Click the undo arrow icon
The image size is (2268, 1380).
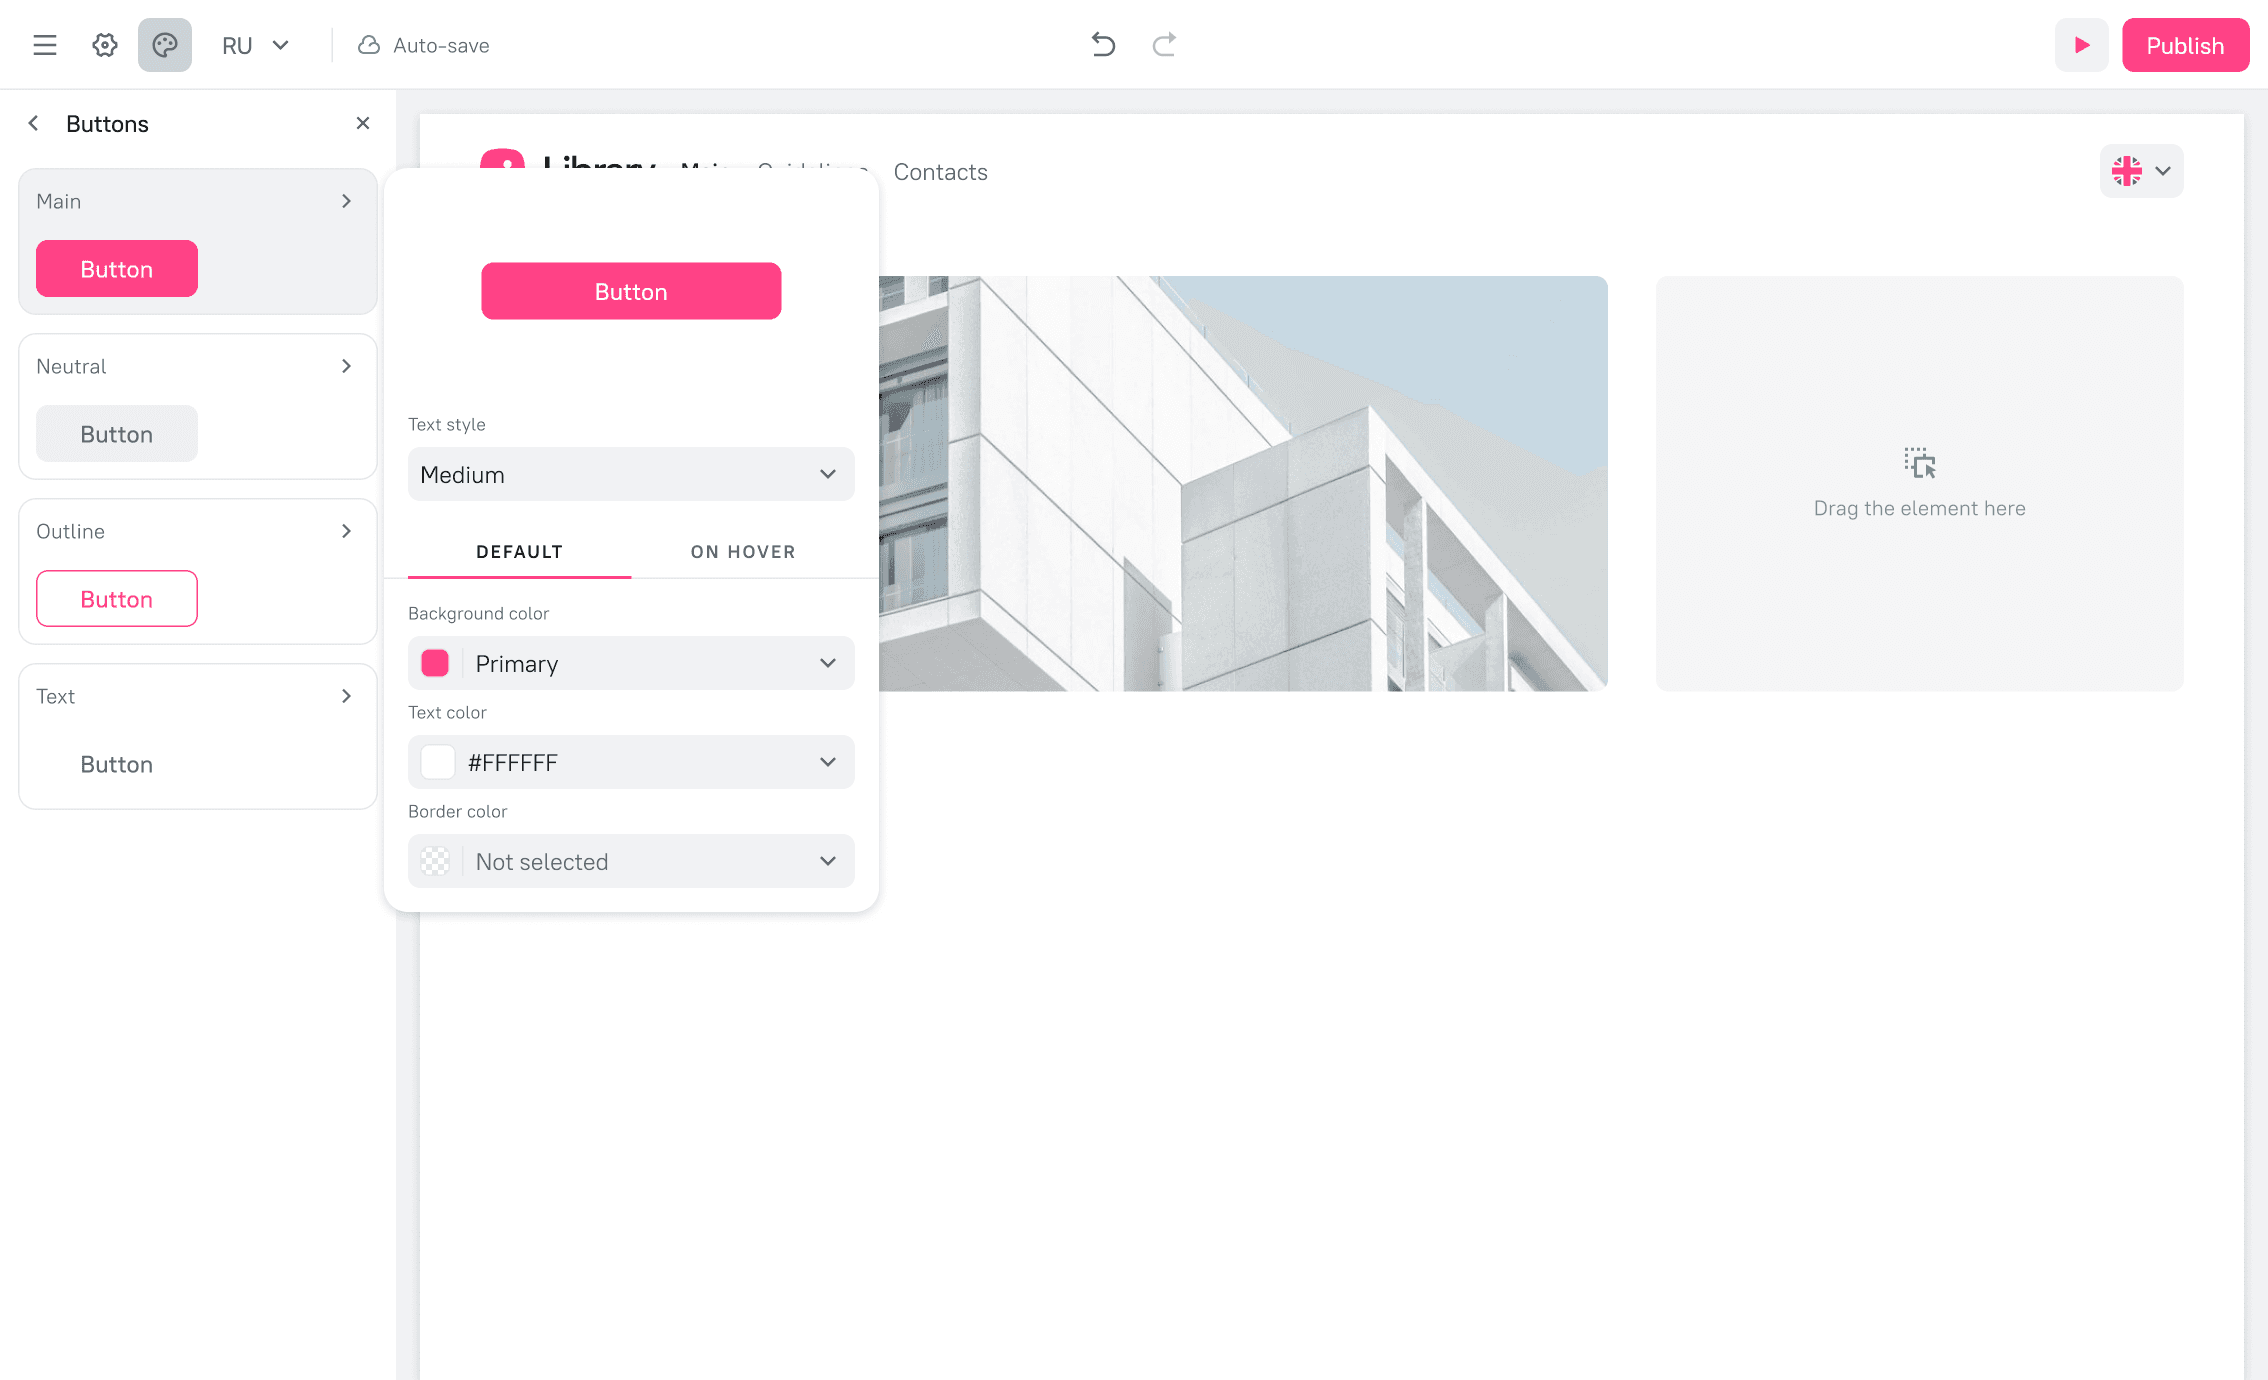tap(1103, 45)
